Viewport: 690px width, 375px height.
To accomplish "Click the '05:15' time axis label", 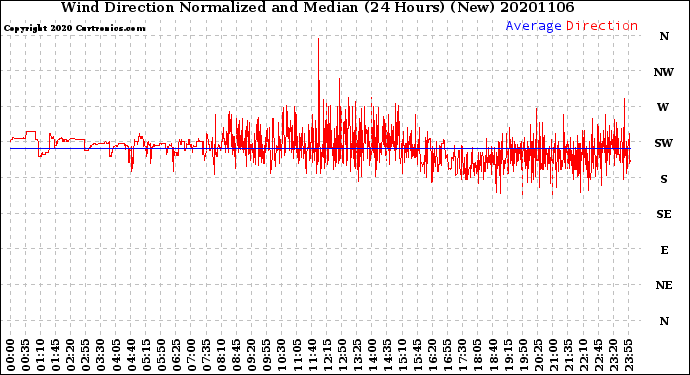I will (146, 355).
